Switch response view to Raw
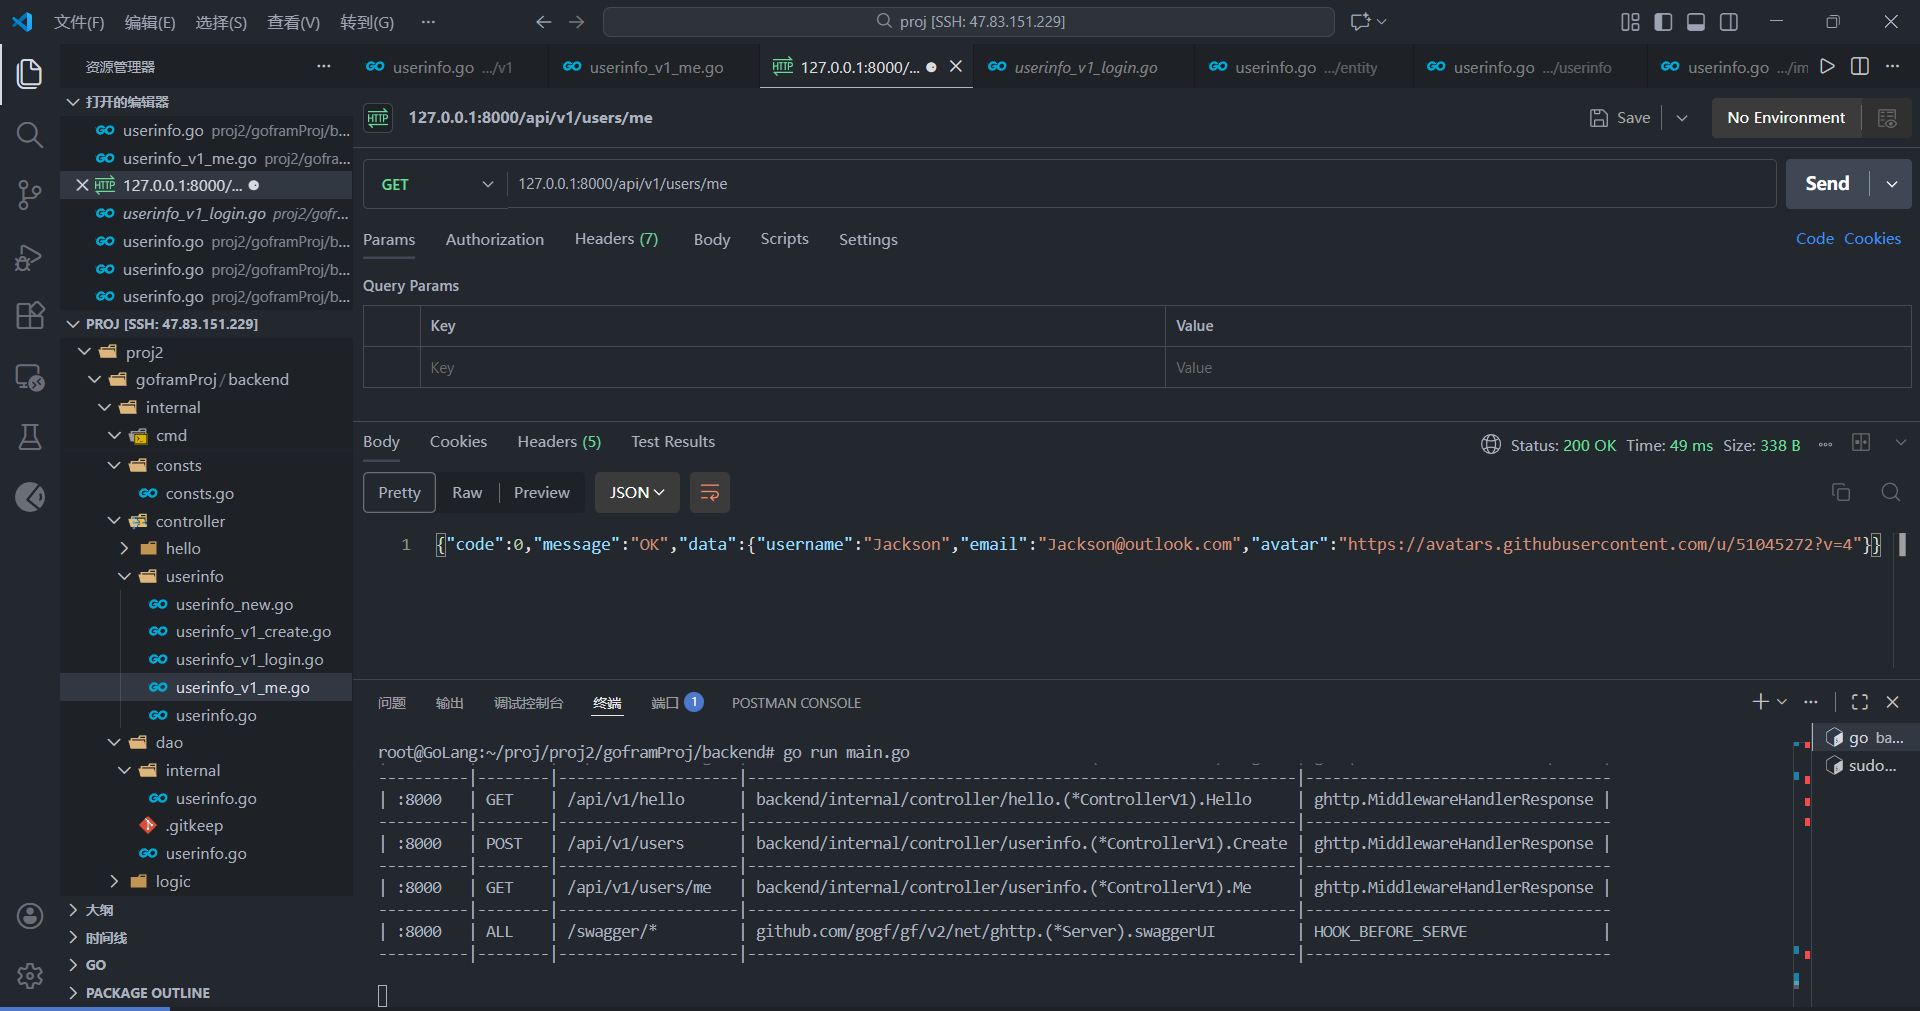Screen dimensions: 1920x1011 [x=467, y=493]
